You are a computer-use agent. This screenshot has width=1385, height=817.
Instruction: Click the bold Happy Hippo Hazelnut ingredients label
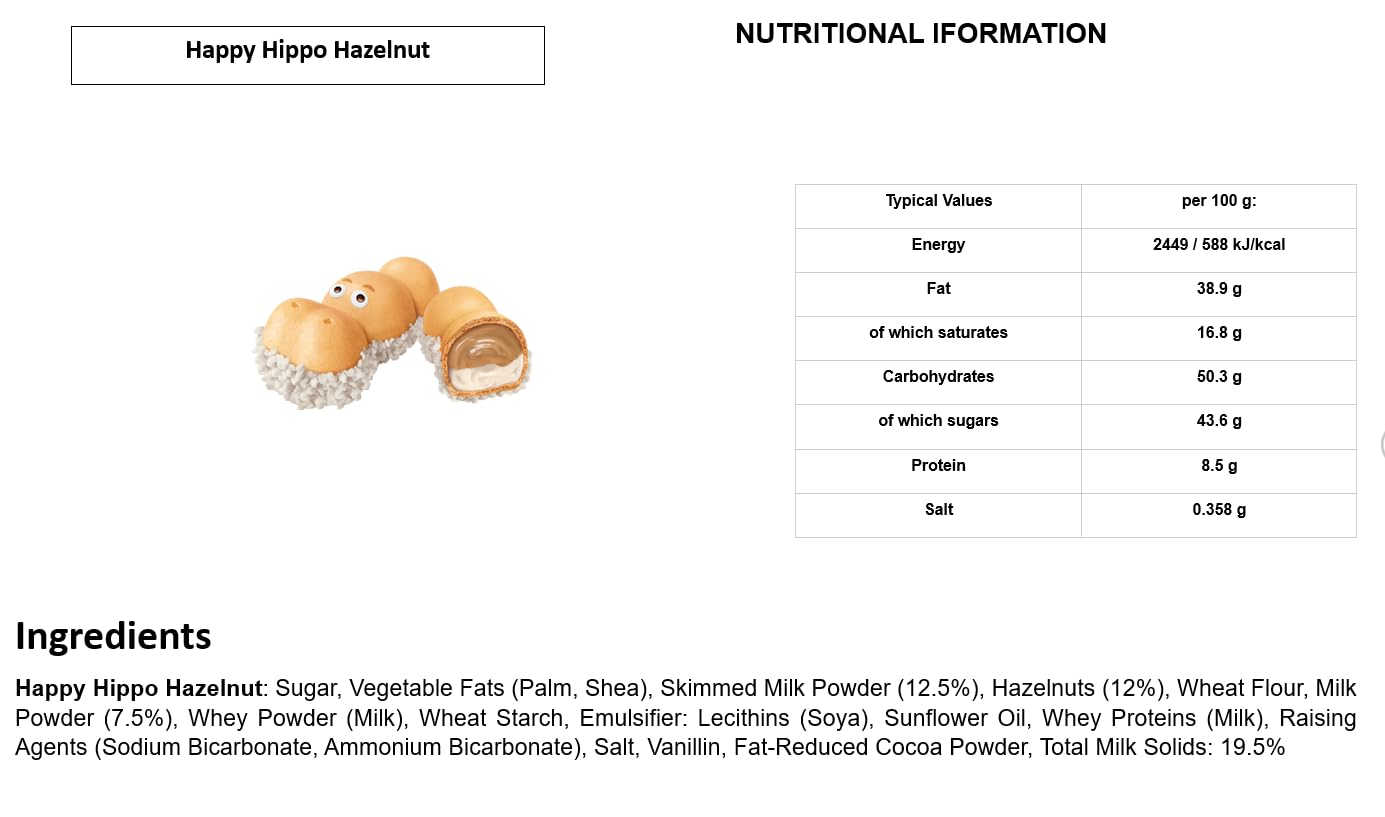pos(138,689)
